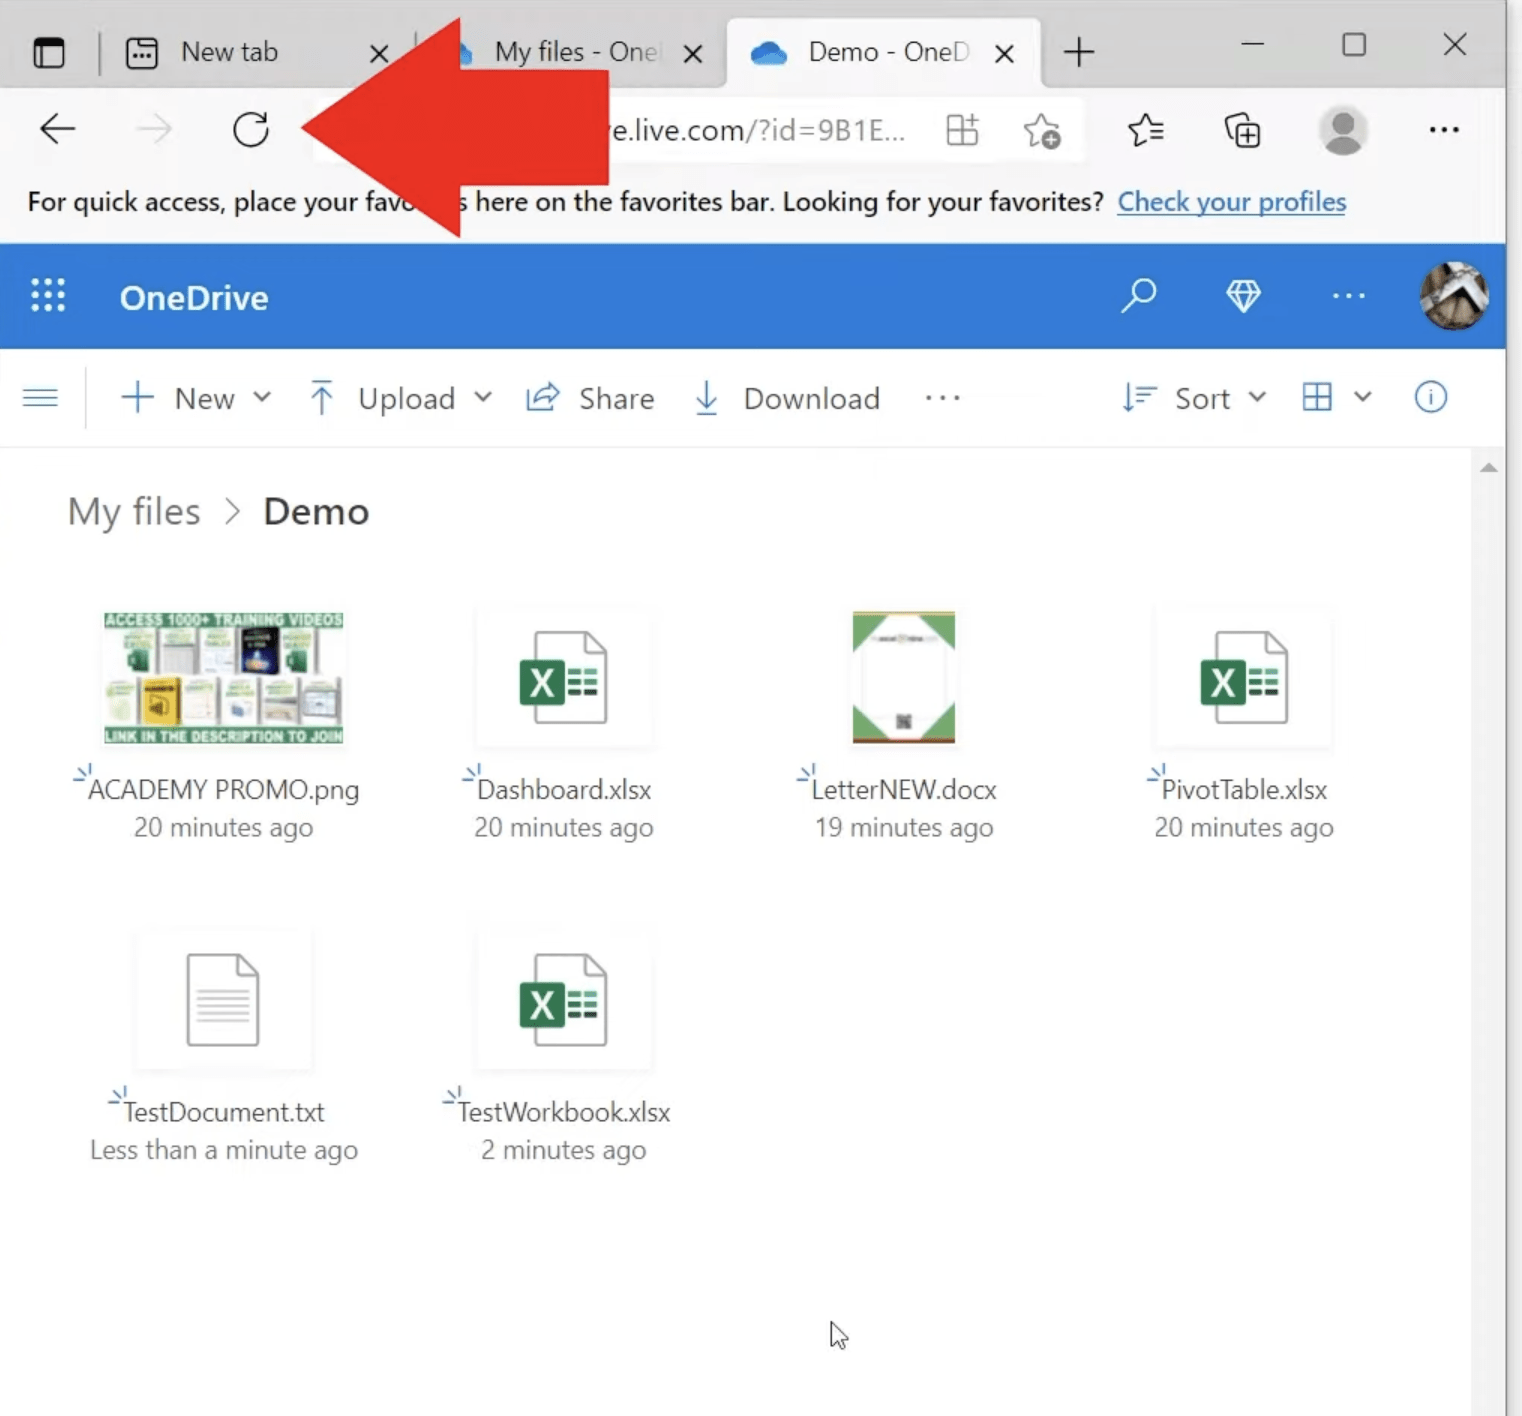
Task: Select the ACADEMY PROMO.png file name
Action: click(x=223, y=789)
